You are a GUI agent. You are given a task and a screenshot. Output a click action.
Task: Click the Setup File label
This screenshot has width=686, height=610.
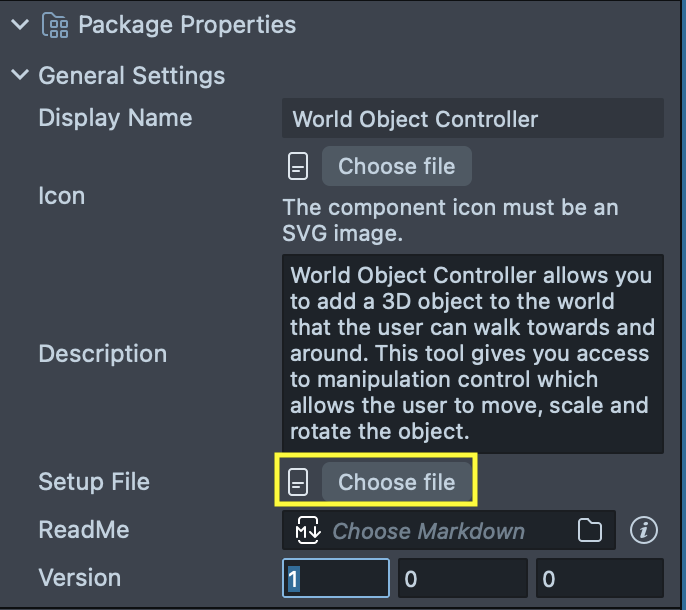pos(94,482)
